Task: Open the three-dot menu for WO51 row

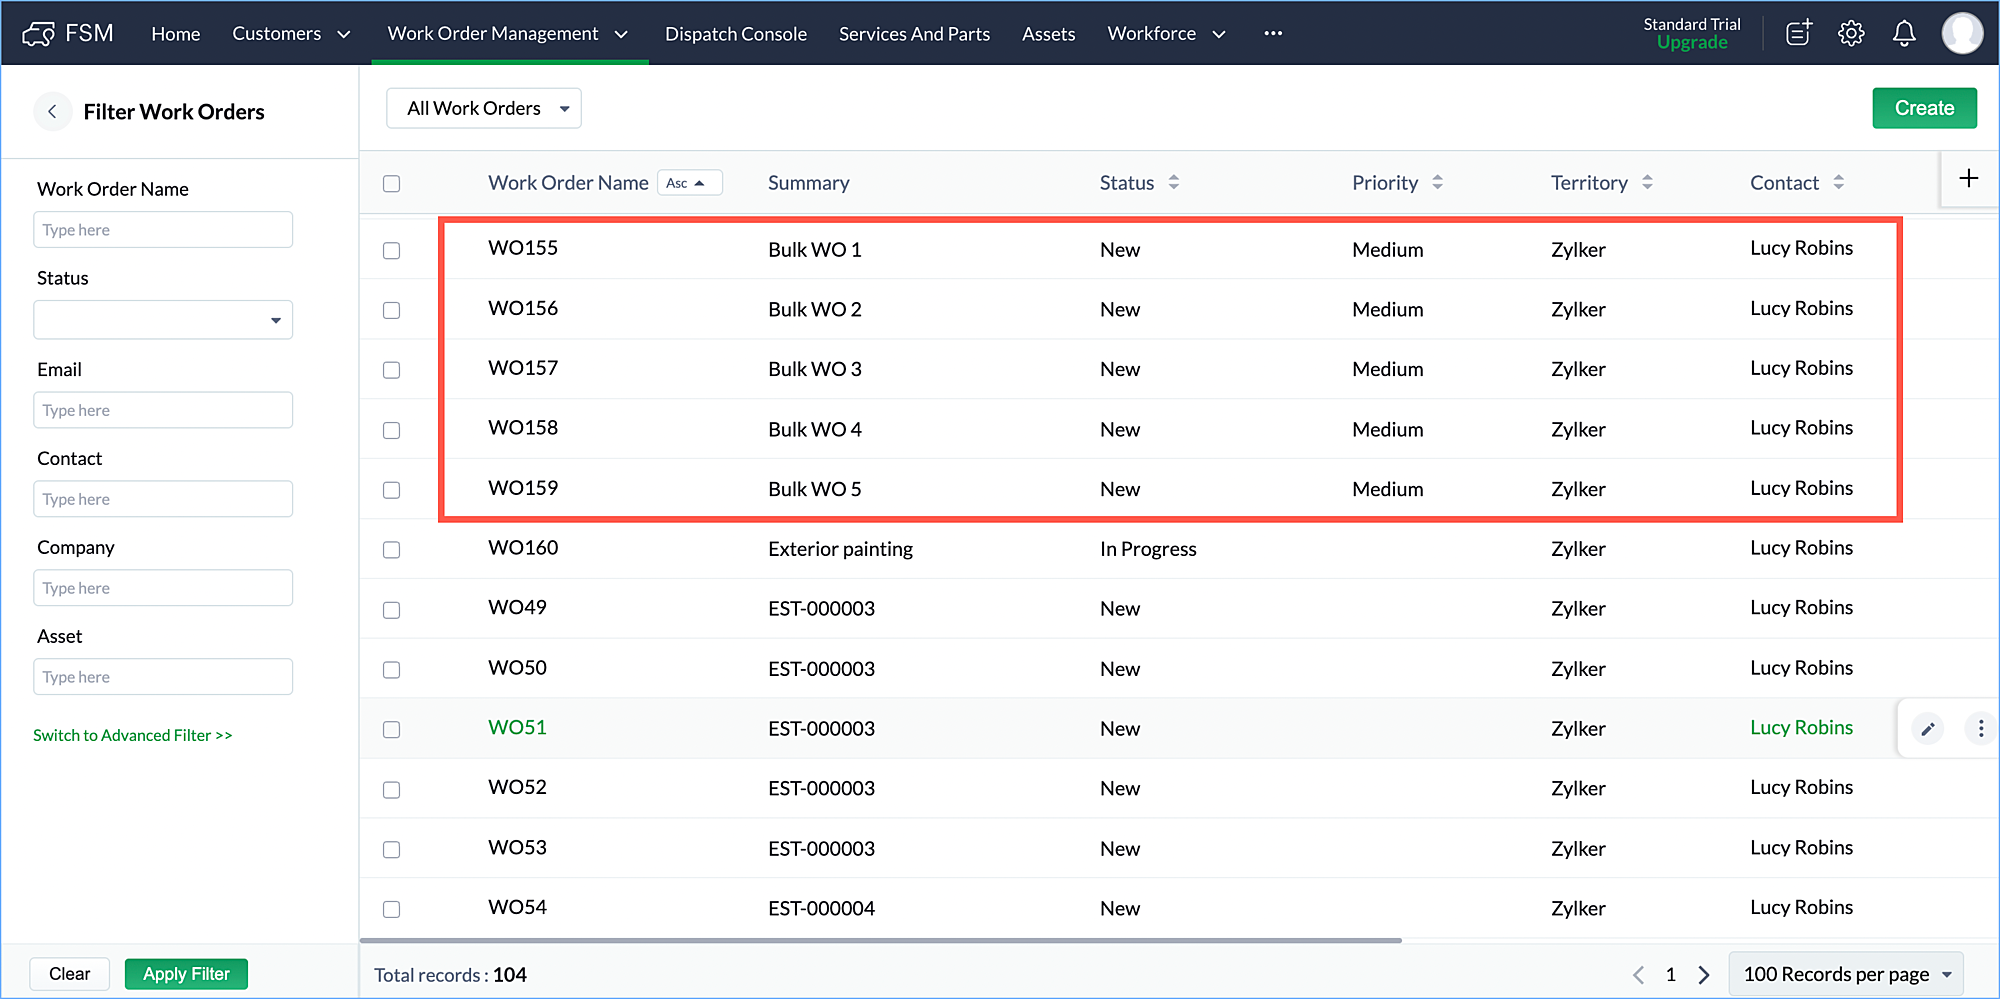Action: [1980, 729]
